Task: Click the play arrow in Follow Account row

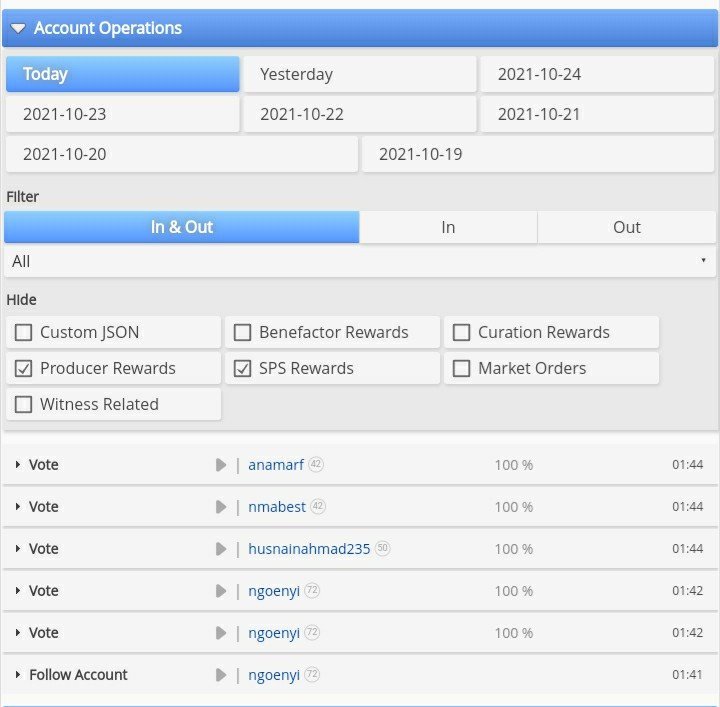Action: pos(221,674)
